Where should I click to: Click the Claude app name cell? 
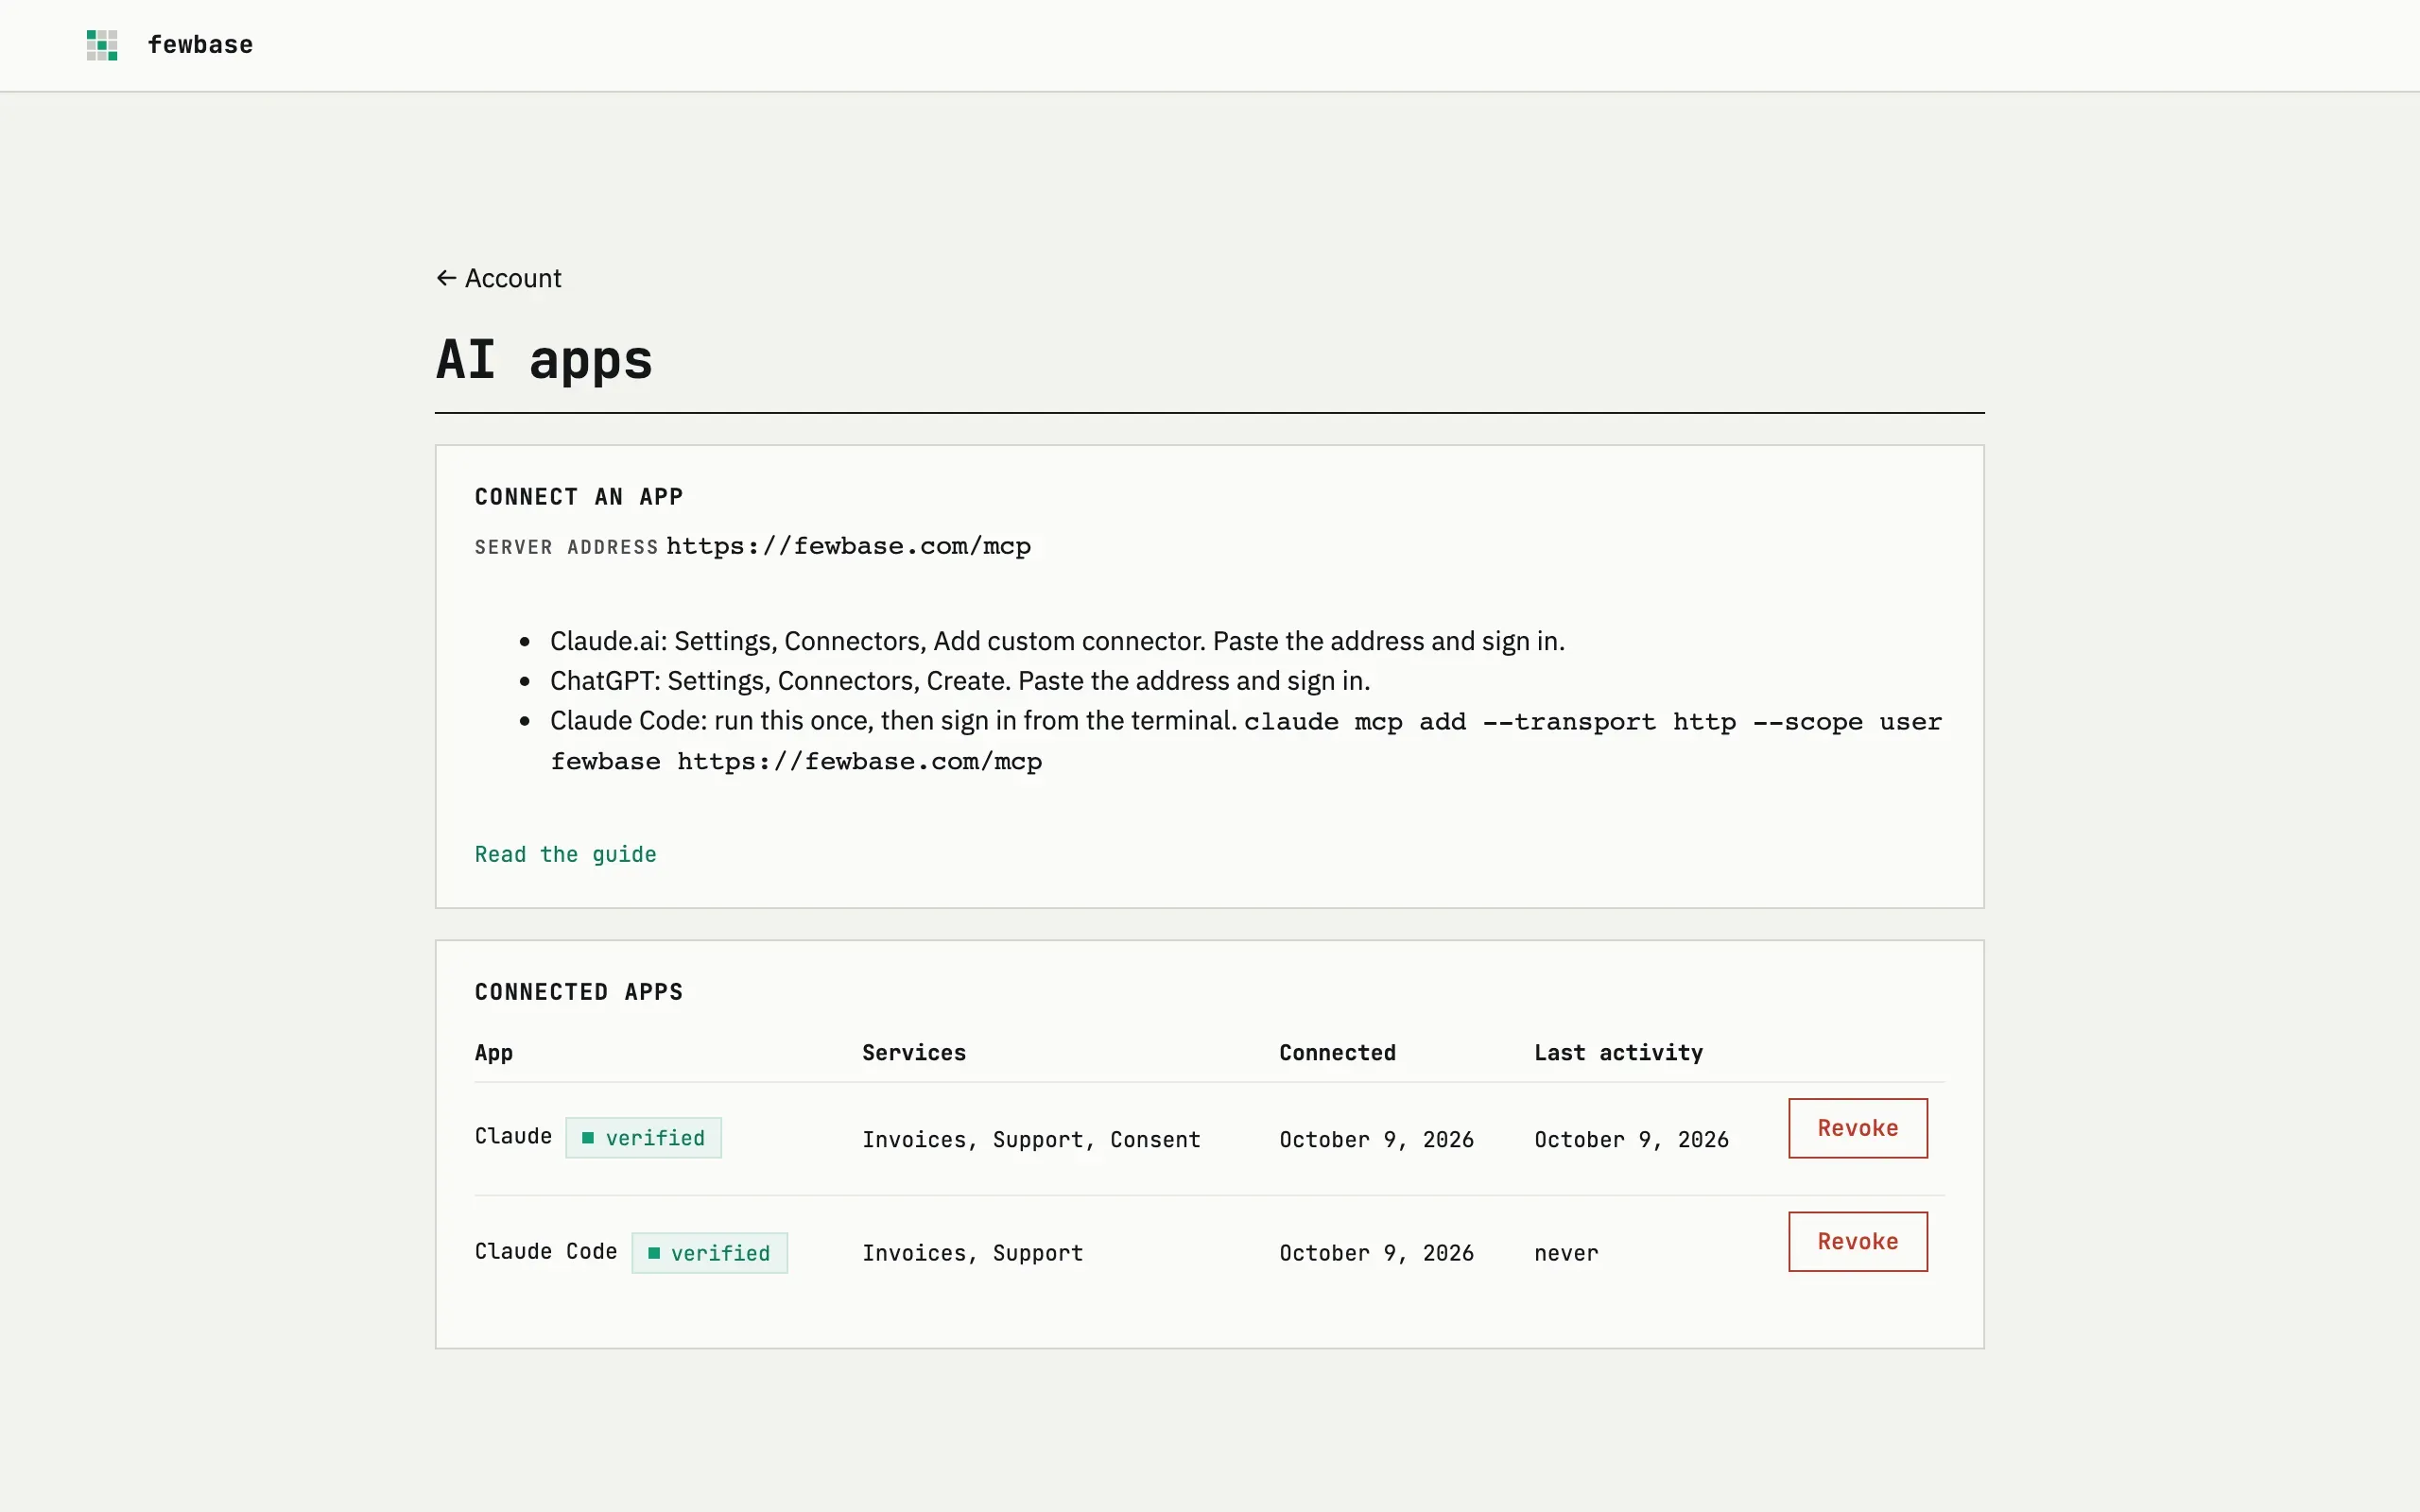coord(513,1137)
